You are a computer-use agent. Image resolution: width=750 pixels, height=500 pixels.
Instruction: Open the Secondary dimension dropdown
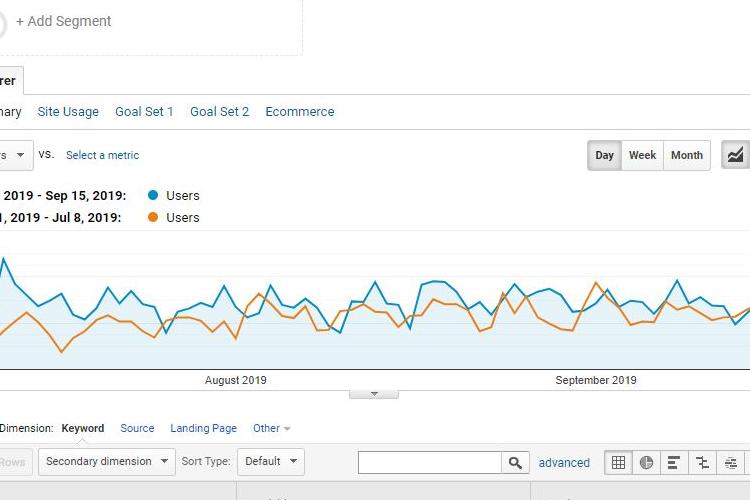(x=106, y=462)
